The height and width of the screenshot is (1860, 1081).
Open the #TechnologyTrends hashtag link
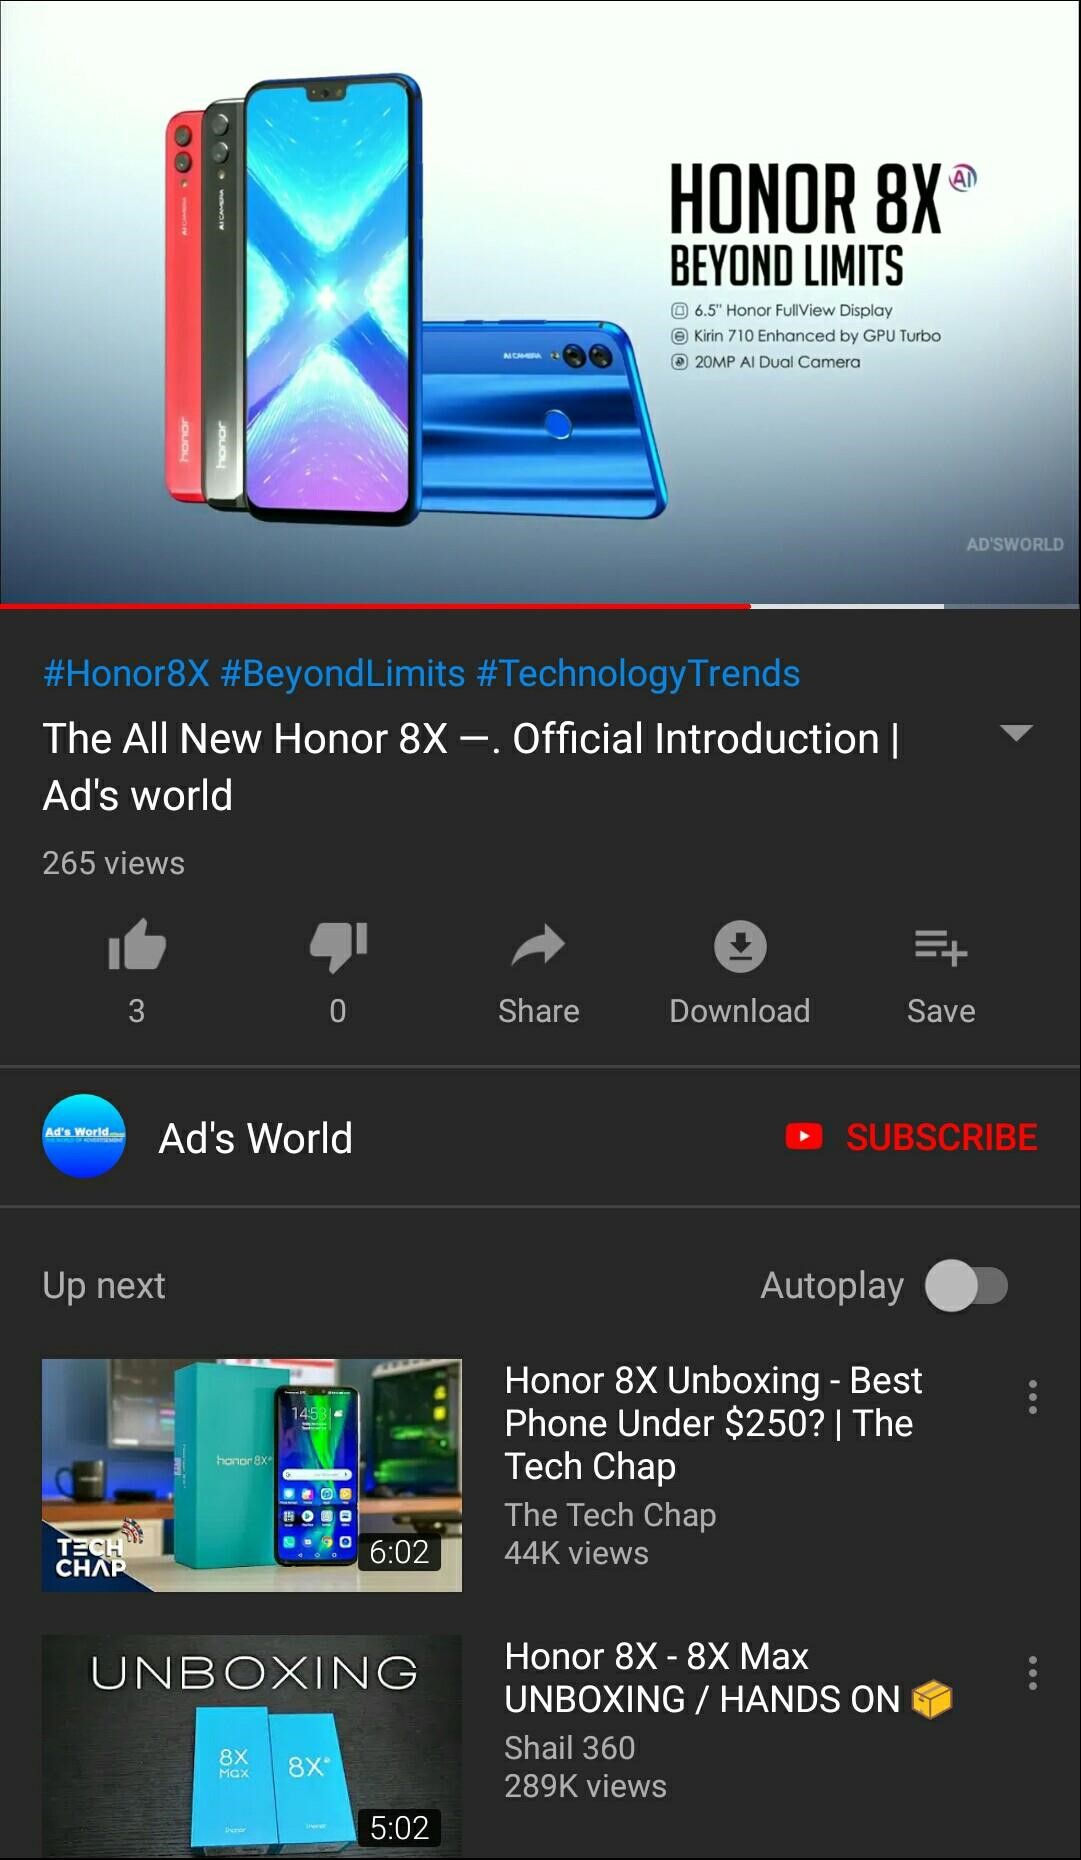638,674
